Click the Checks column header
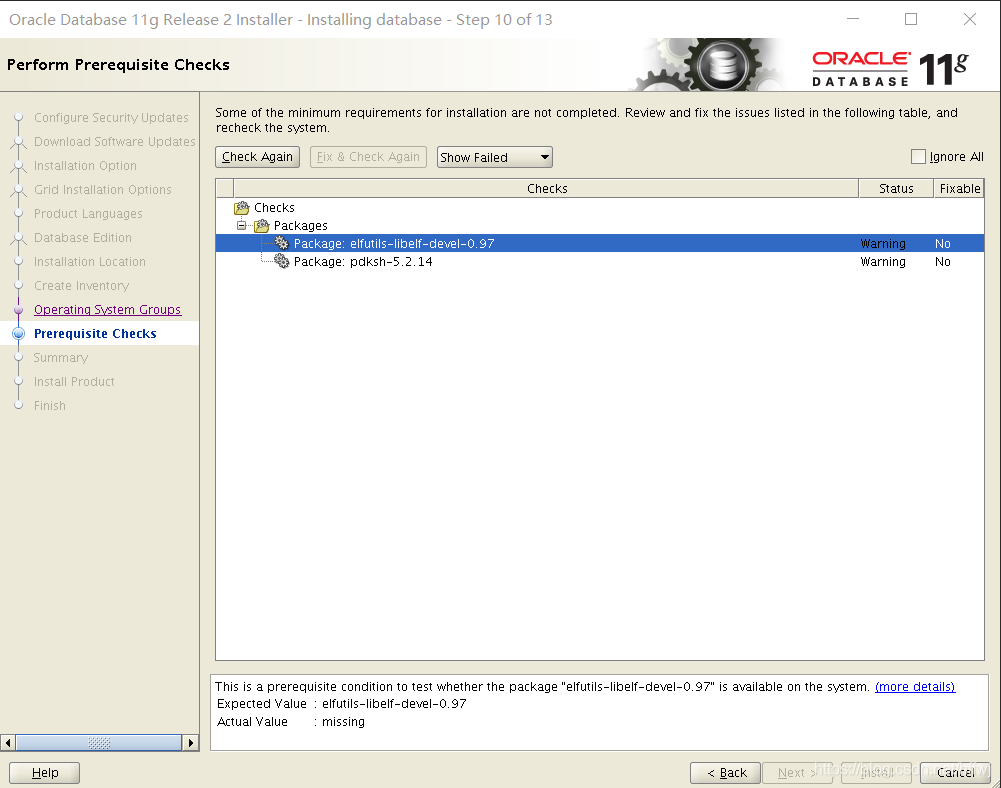 [x=546, y=188]
